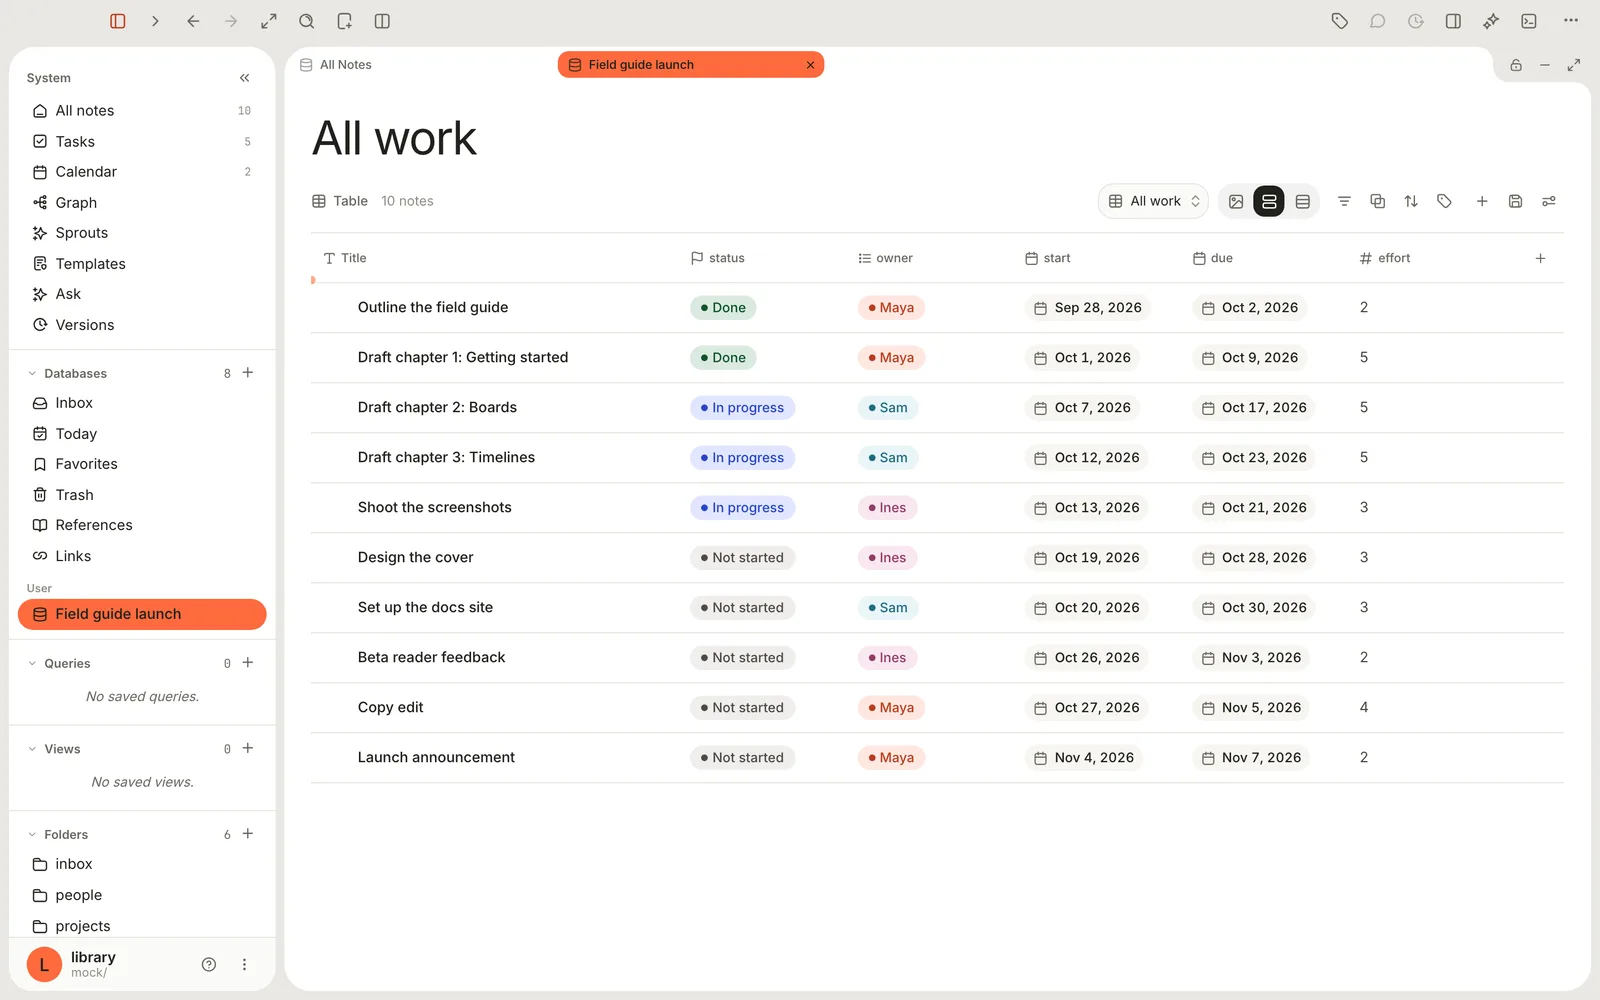The height and width of the screenshot is (1000, 1600).
Task: Click the Maya owner tag on Copy edit
Action: pyautogui.click(x=890, y=708)
